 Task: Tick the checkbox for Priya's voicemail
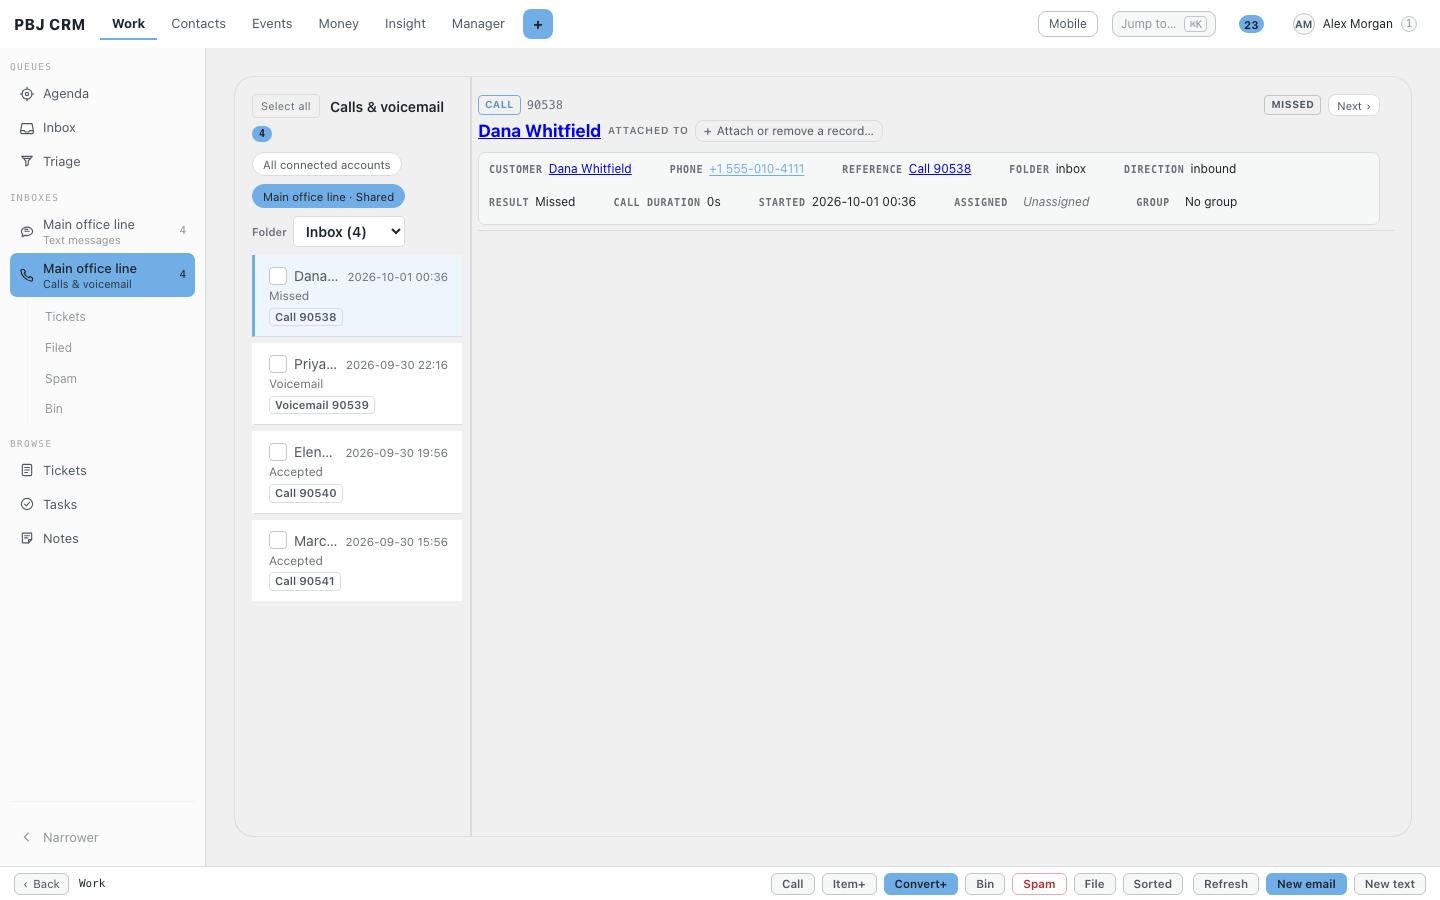278,364
